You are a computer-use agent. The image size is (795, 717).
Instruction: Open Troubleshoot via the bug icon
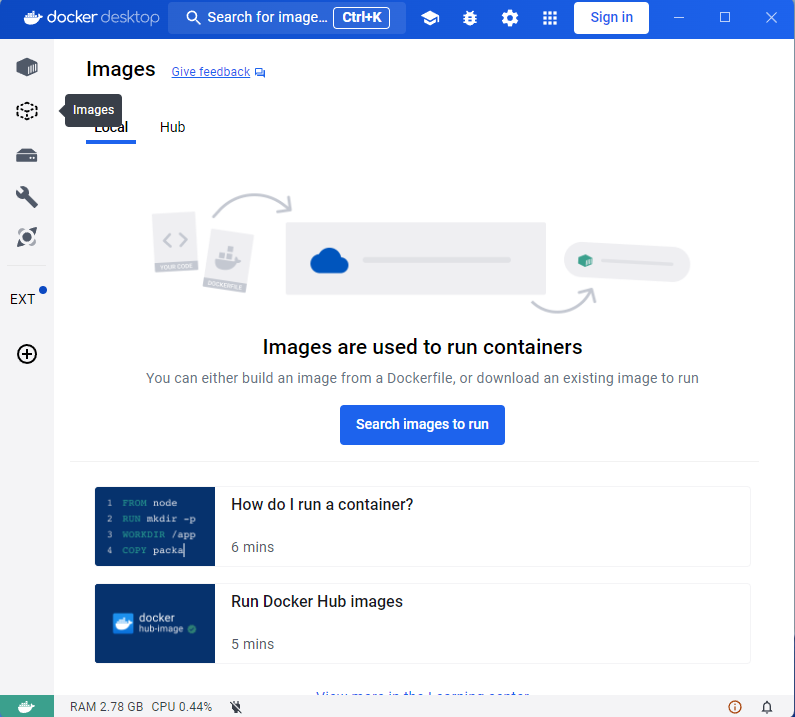470,18
